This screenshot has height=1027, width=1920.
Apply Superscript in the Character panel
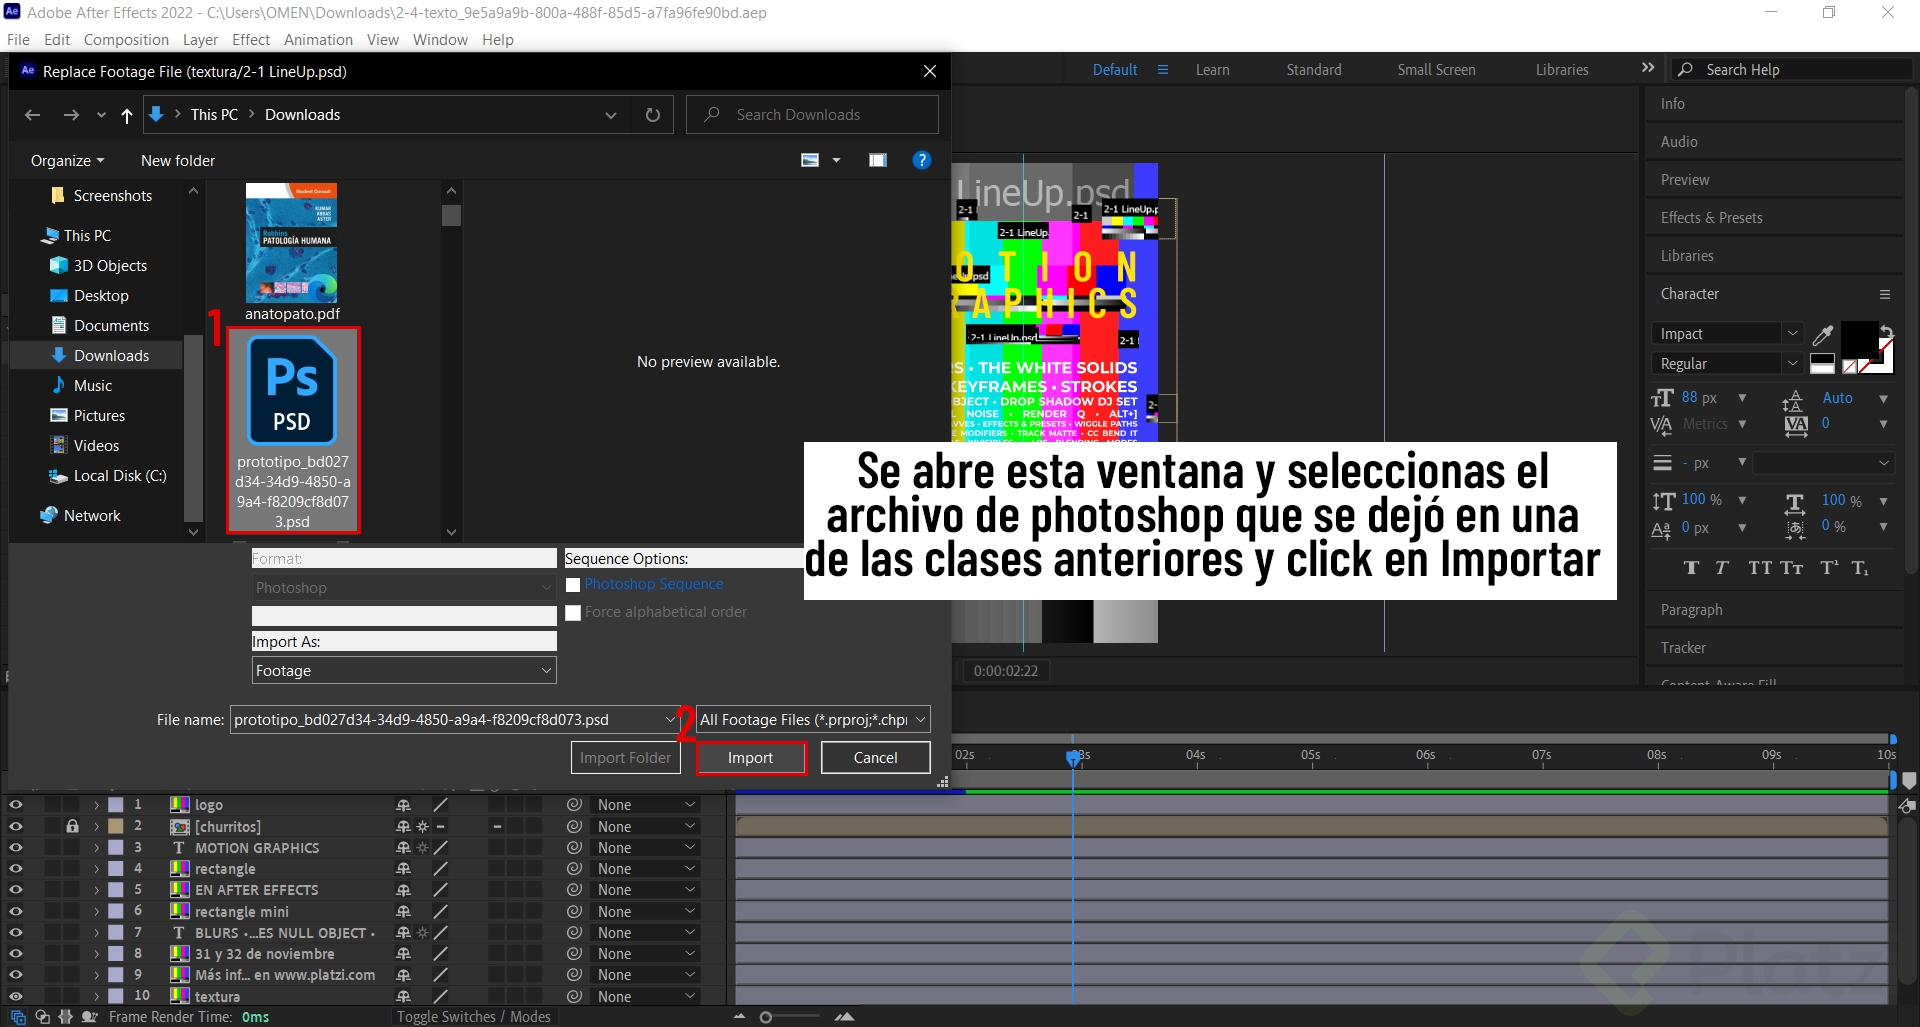1830,568
